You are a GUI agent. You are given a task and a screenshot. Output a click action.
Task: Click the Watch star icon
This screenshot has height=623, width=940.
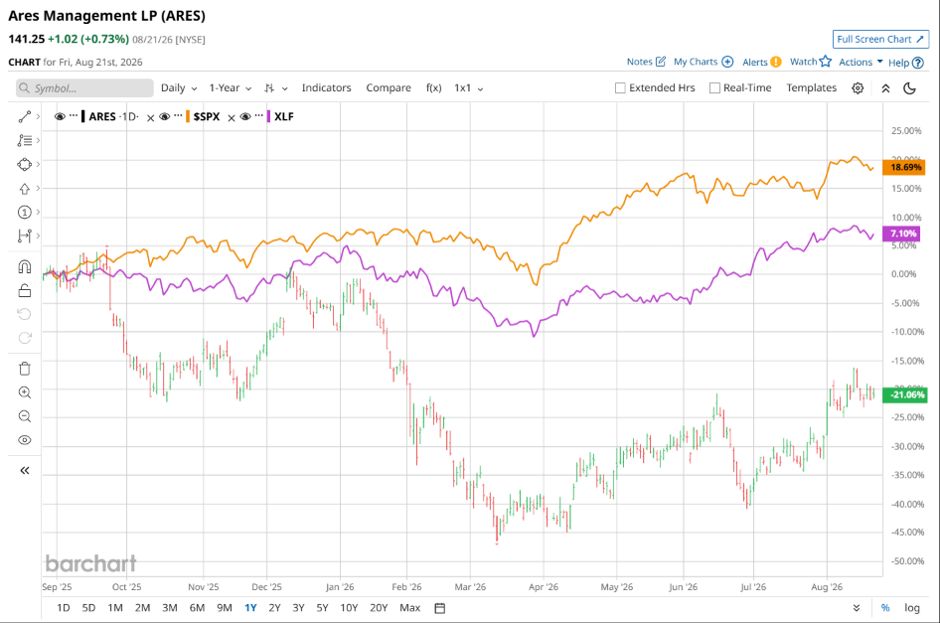[825, 61]
